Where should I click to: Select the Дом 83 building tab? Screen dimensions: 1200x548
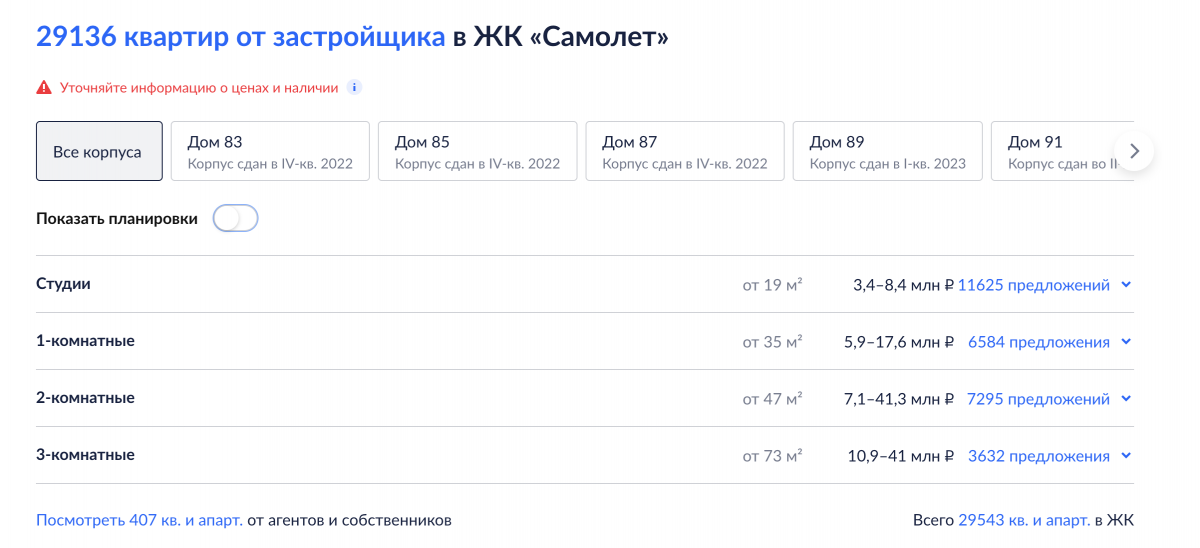point(270,151)
